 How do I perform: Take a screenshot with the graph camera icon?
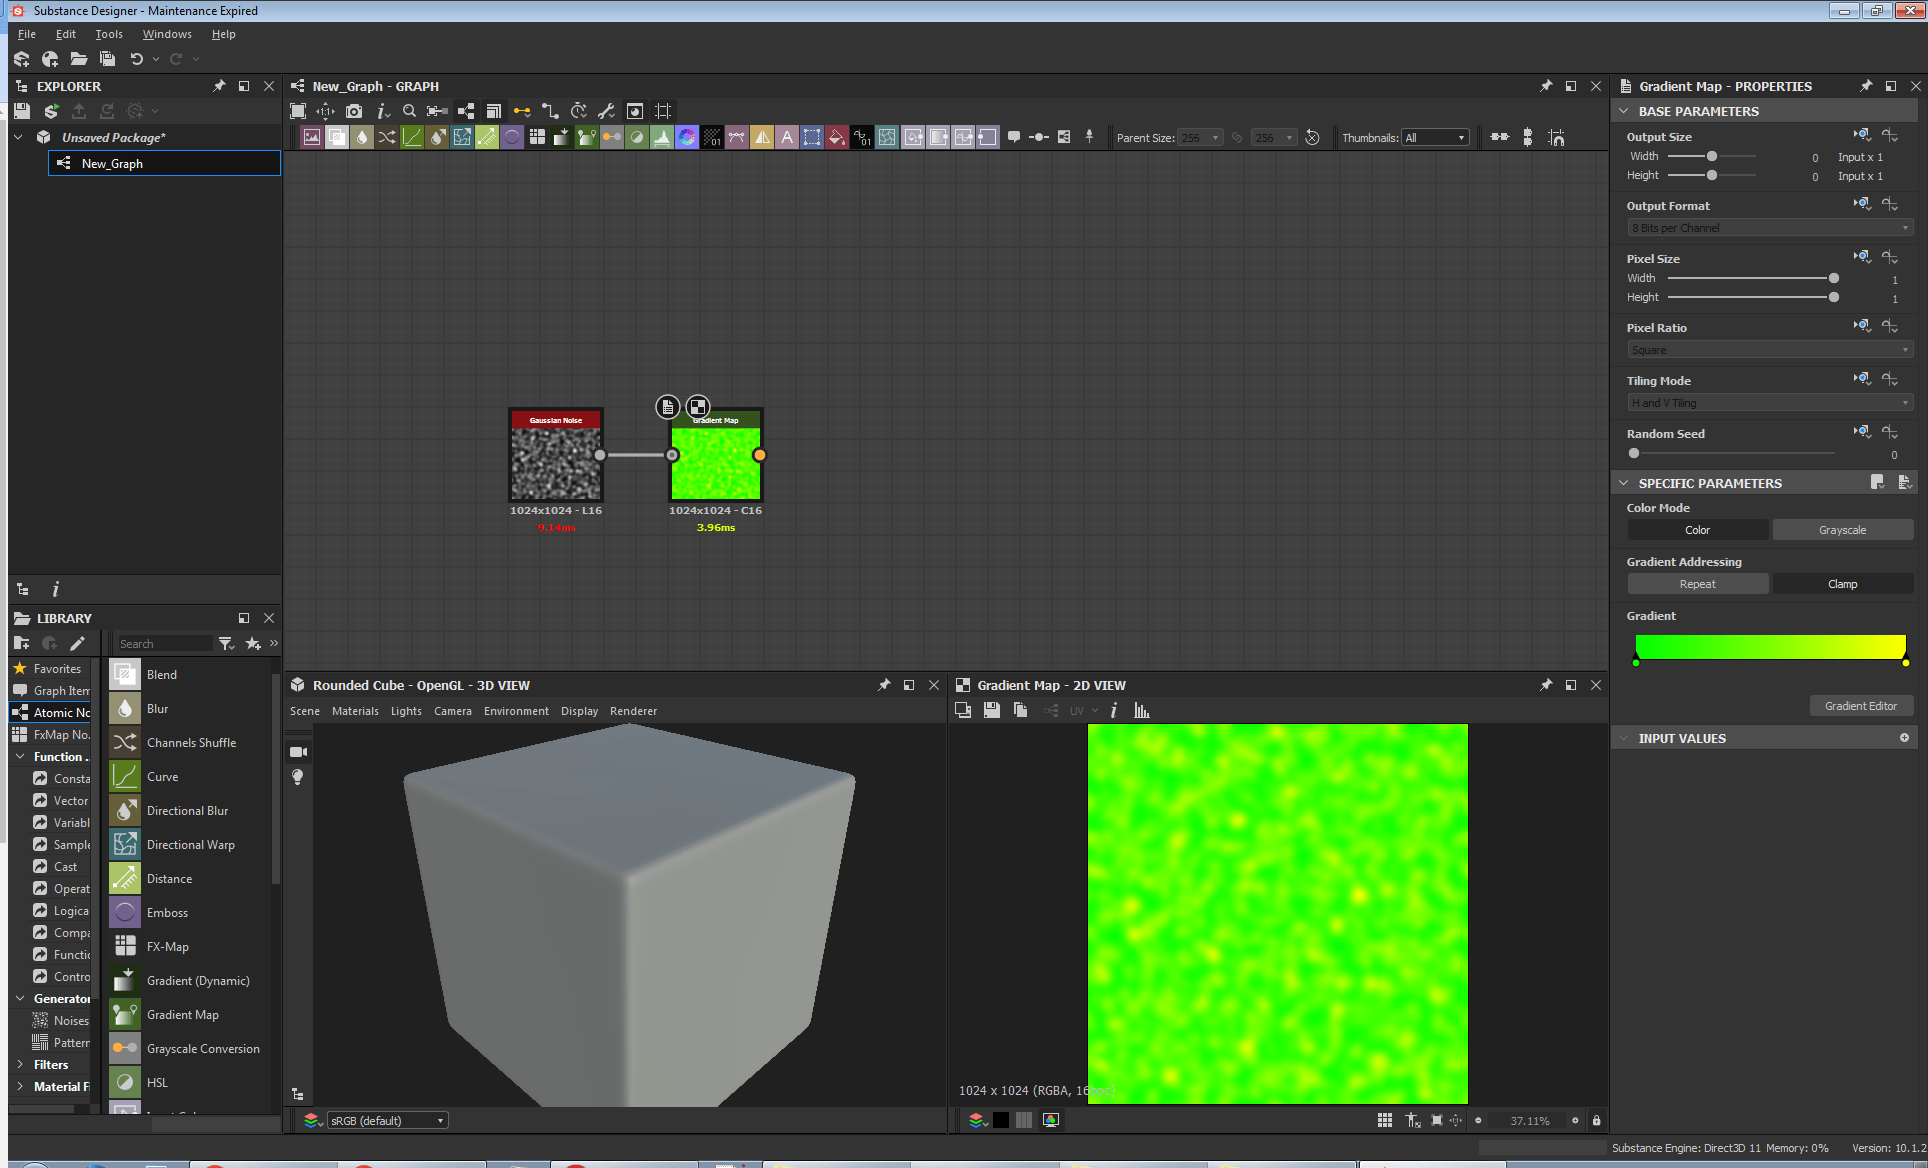point(354,111)
